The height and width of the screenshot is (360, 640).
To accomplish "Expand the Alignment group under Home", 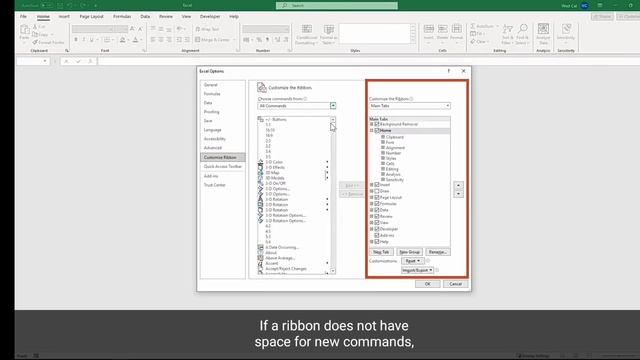I will (x=383, y=148).
